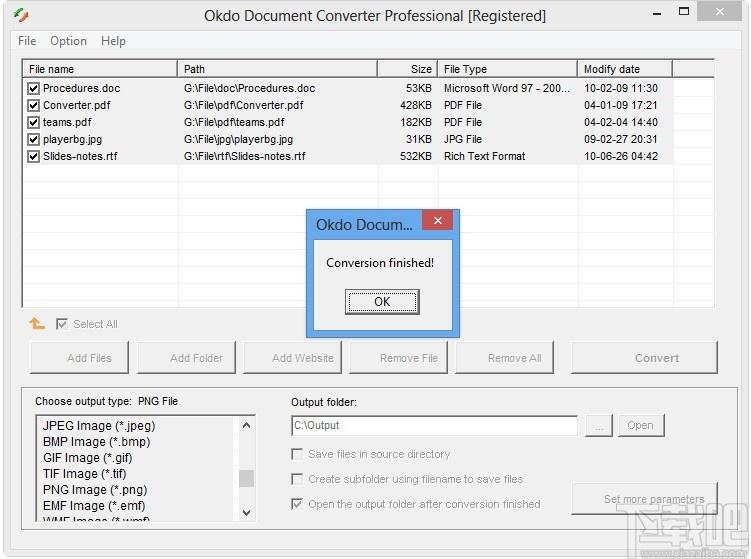Sort by Path column header
The image size is (751, 559).
tap(277, 69)
